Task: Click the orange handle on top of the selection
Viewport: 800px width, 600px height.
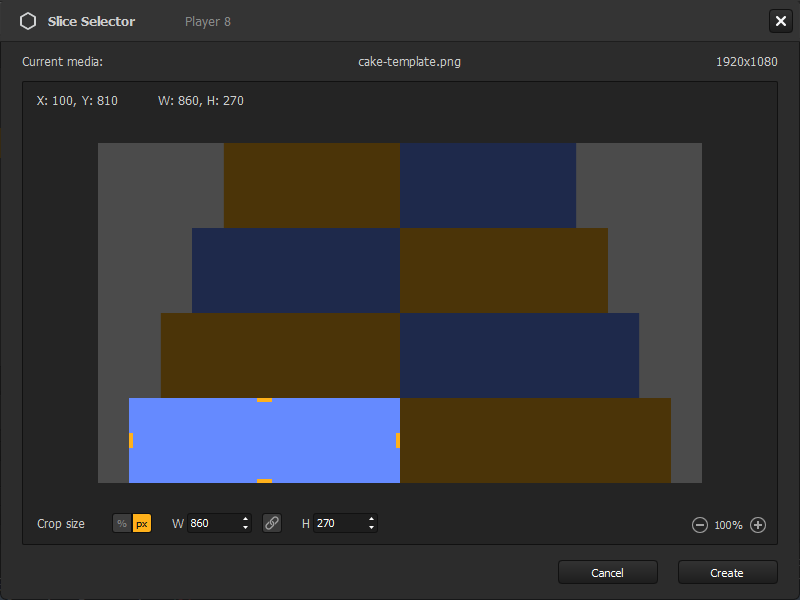Action: (x=263, y=399)
